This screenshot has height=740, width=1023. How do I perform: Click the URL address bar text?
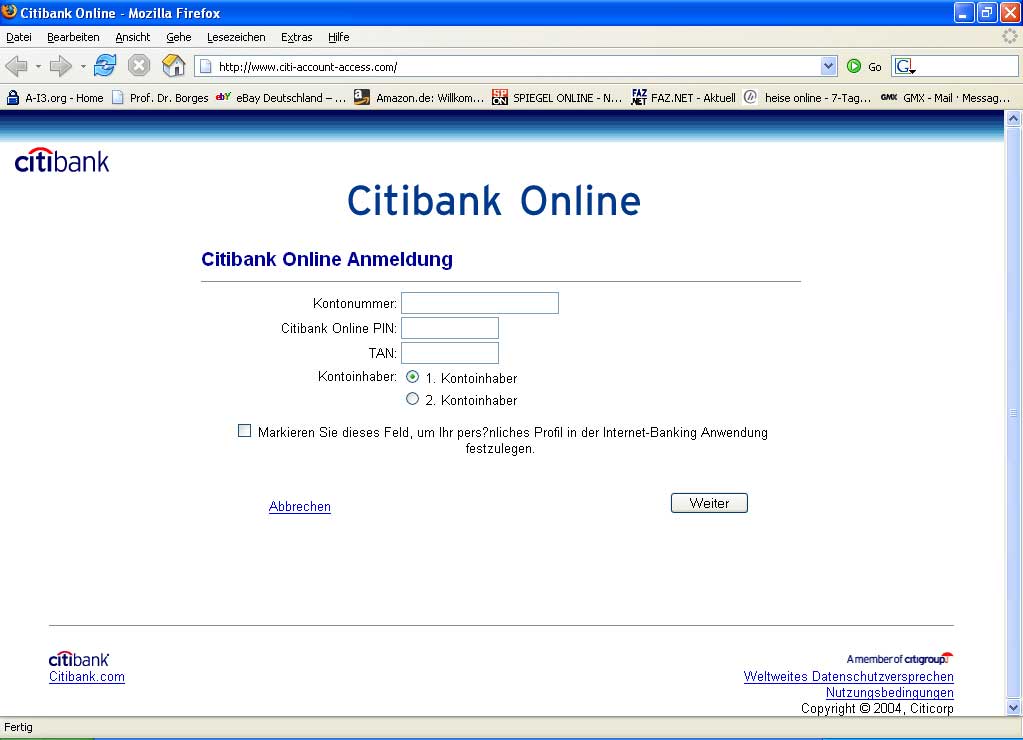(x=308, y=67)
